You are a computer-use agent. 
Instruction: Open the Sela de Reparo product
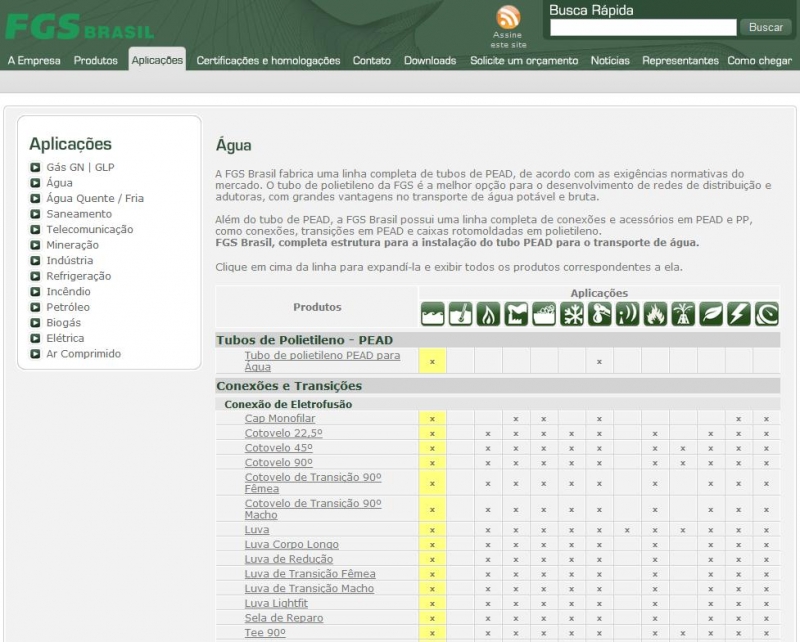(x=284, y=619)
